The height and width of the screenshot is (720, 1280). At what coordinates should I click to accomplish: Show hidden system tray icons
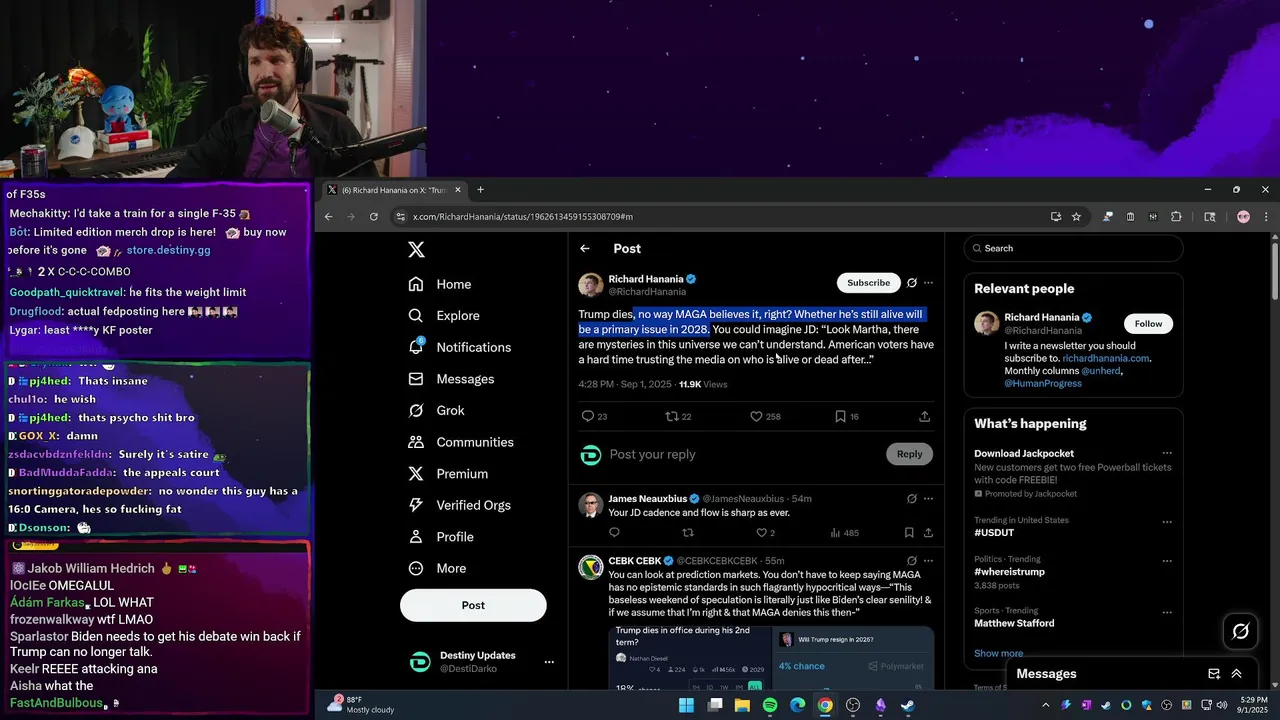tap(1046, 705)
